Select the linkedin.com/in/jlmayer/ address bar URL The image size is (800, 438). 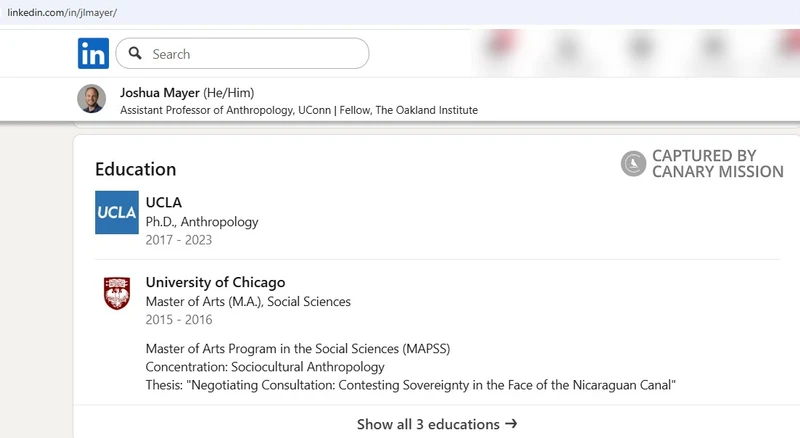point(62,13)
